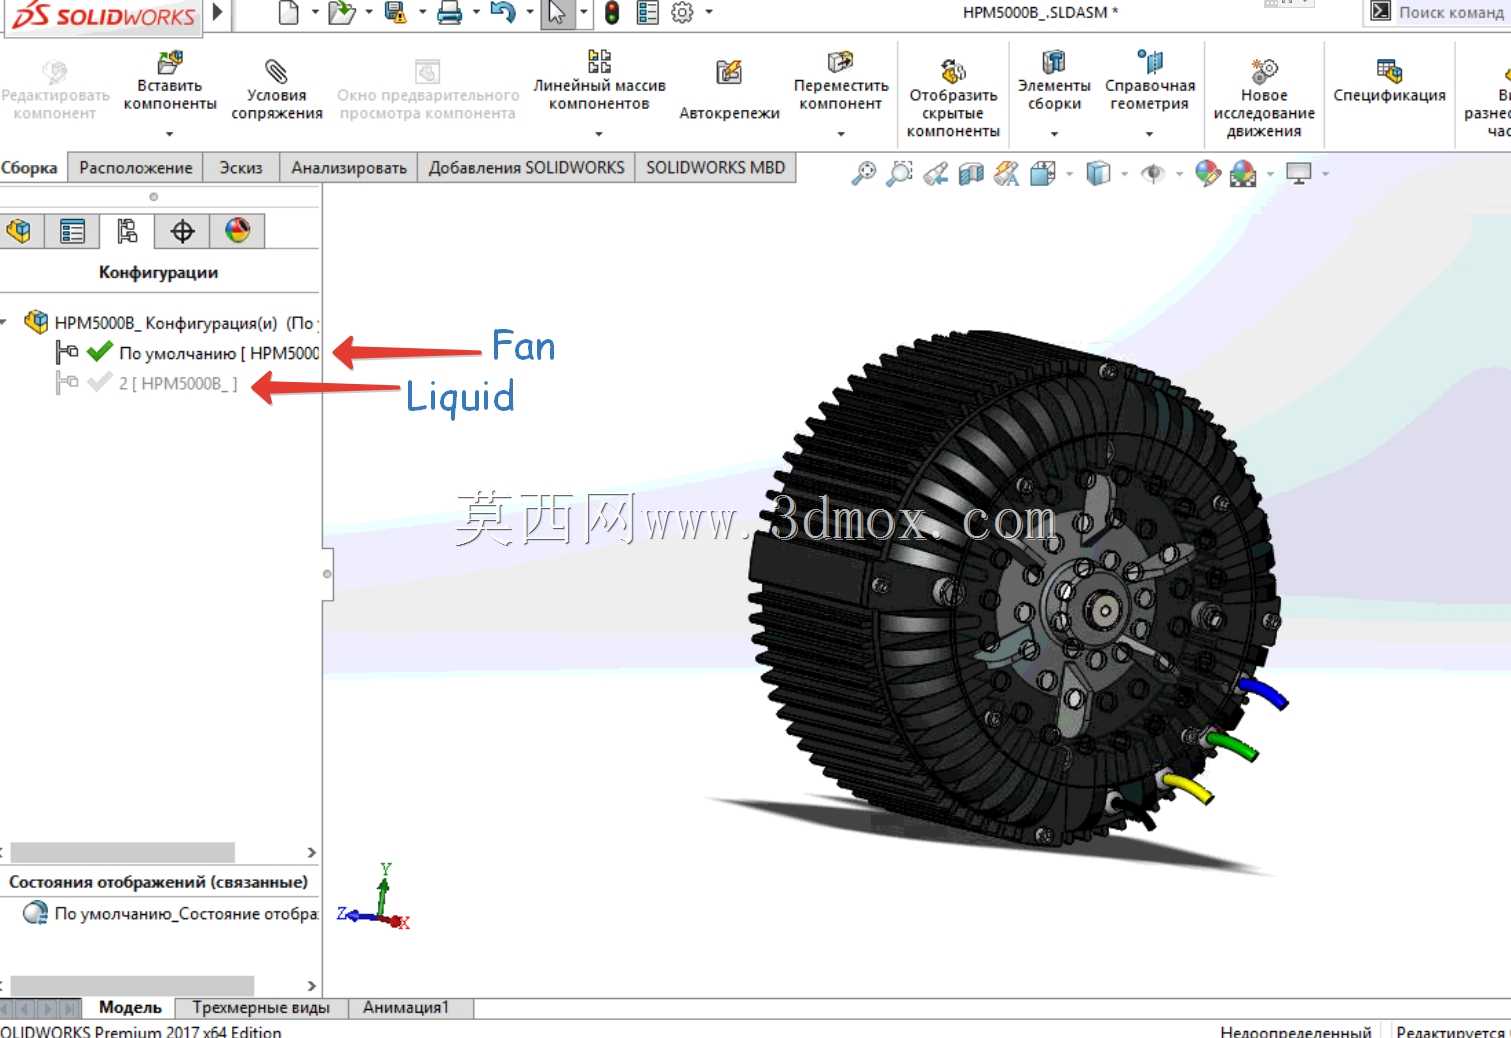Click the New document icon
The height and width of the screenshot is (1038, 1511).
(288, 13)
